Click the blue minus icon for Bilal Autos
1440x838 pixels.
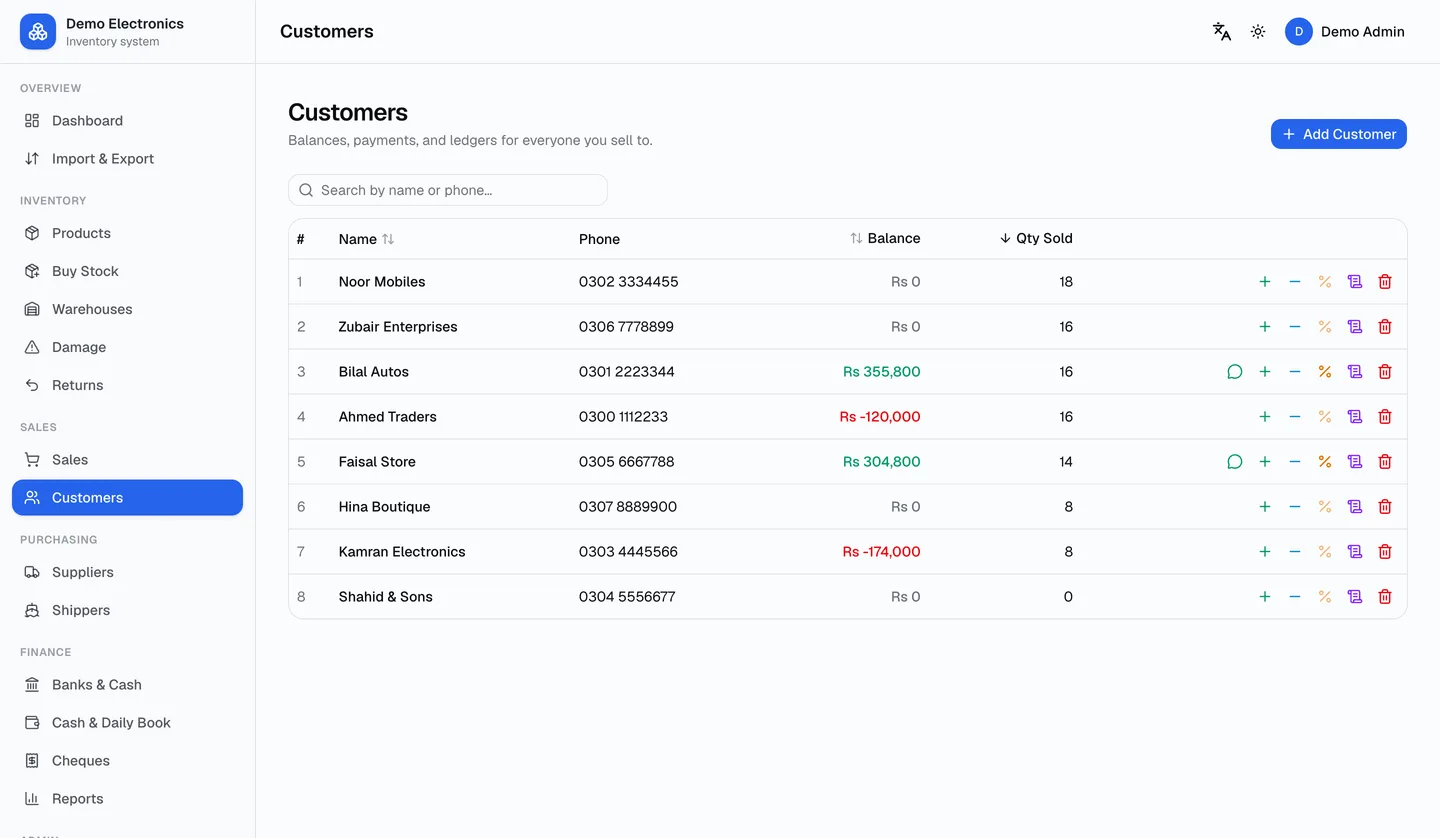point(1295,372)
